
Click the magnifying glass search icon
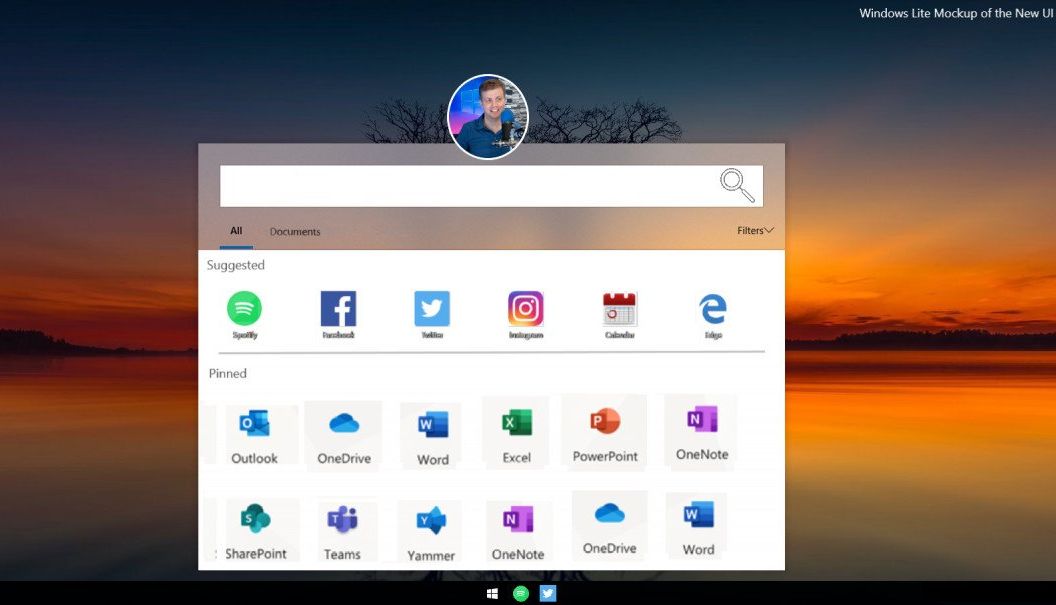tap(737, 185)
